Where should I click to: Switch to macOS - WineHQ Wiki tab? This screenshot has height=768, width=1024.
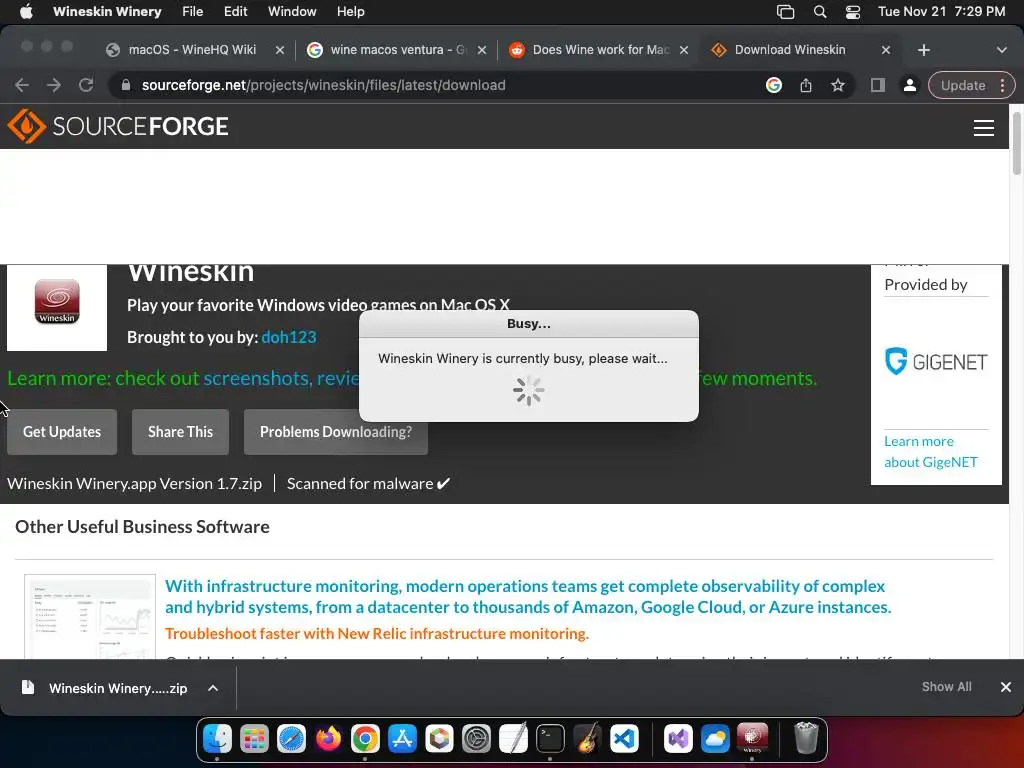[192, 50]
